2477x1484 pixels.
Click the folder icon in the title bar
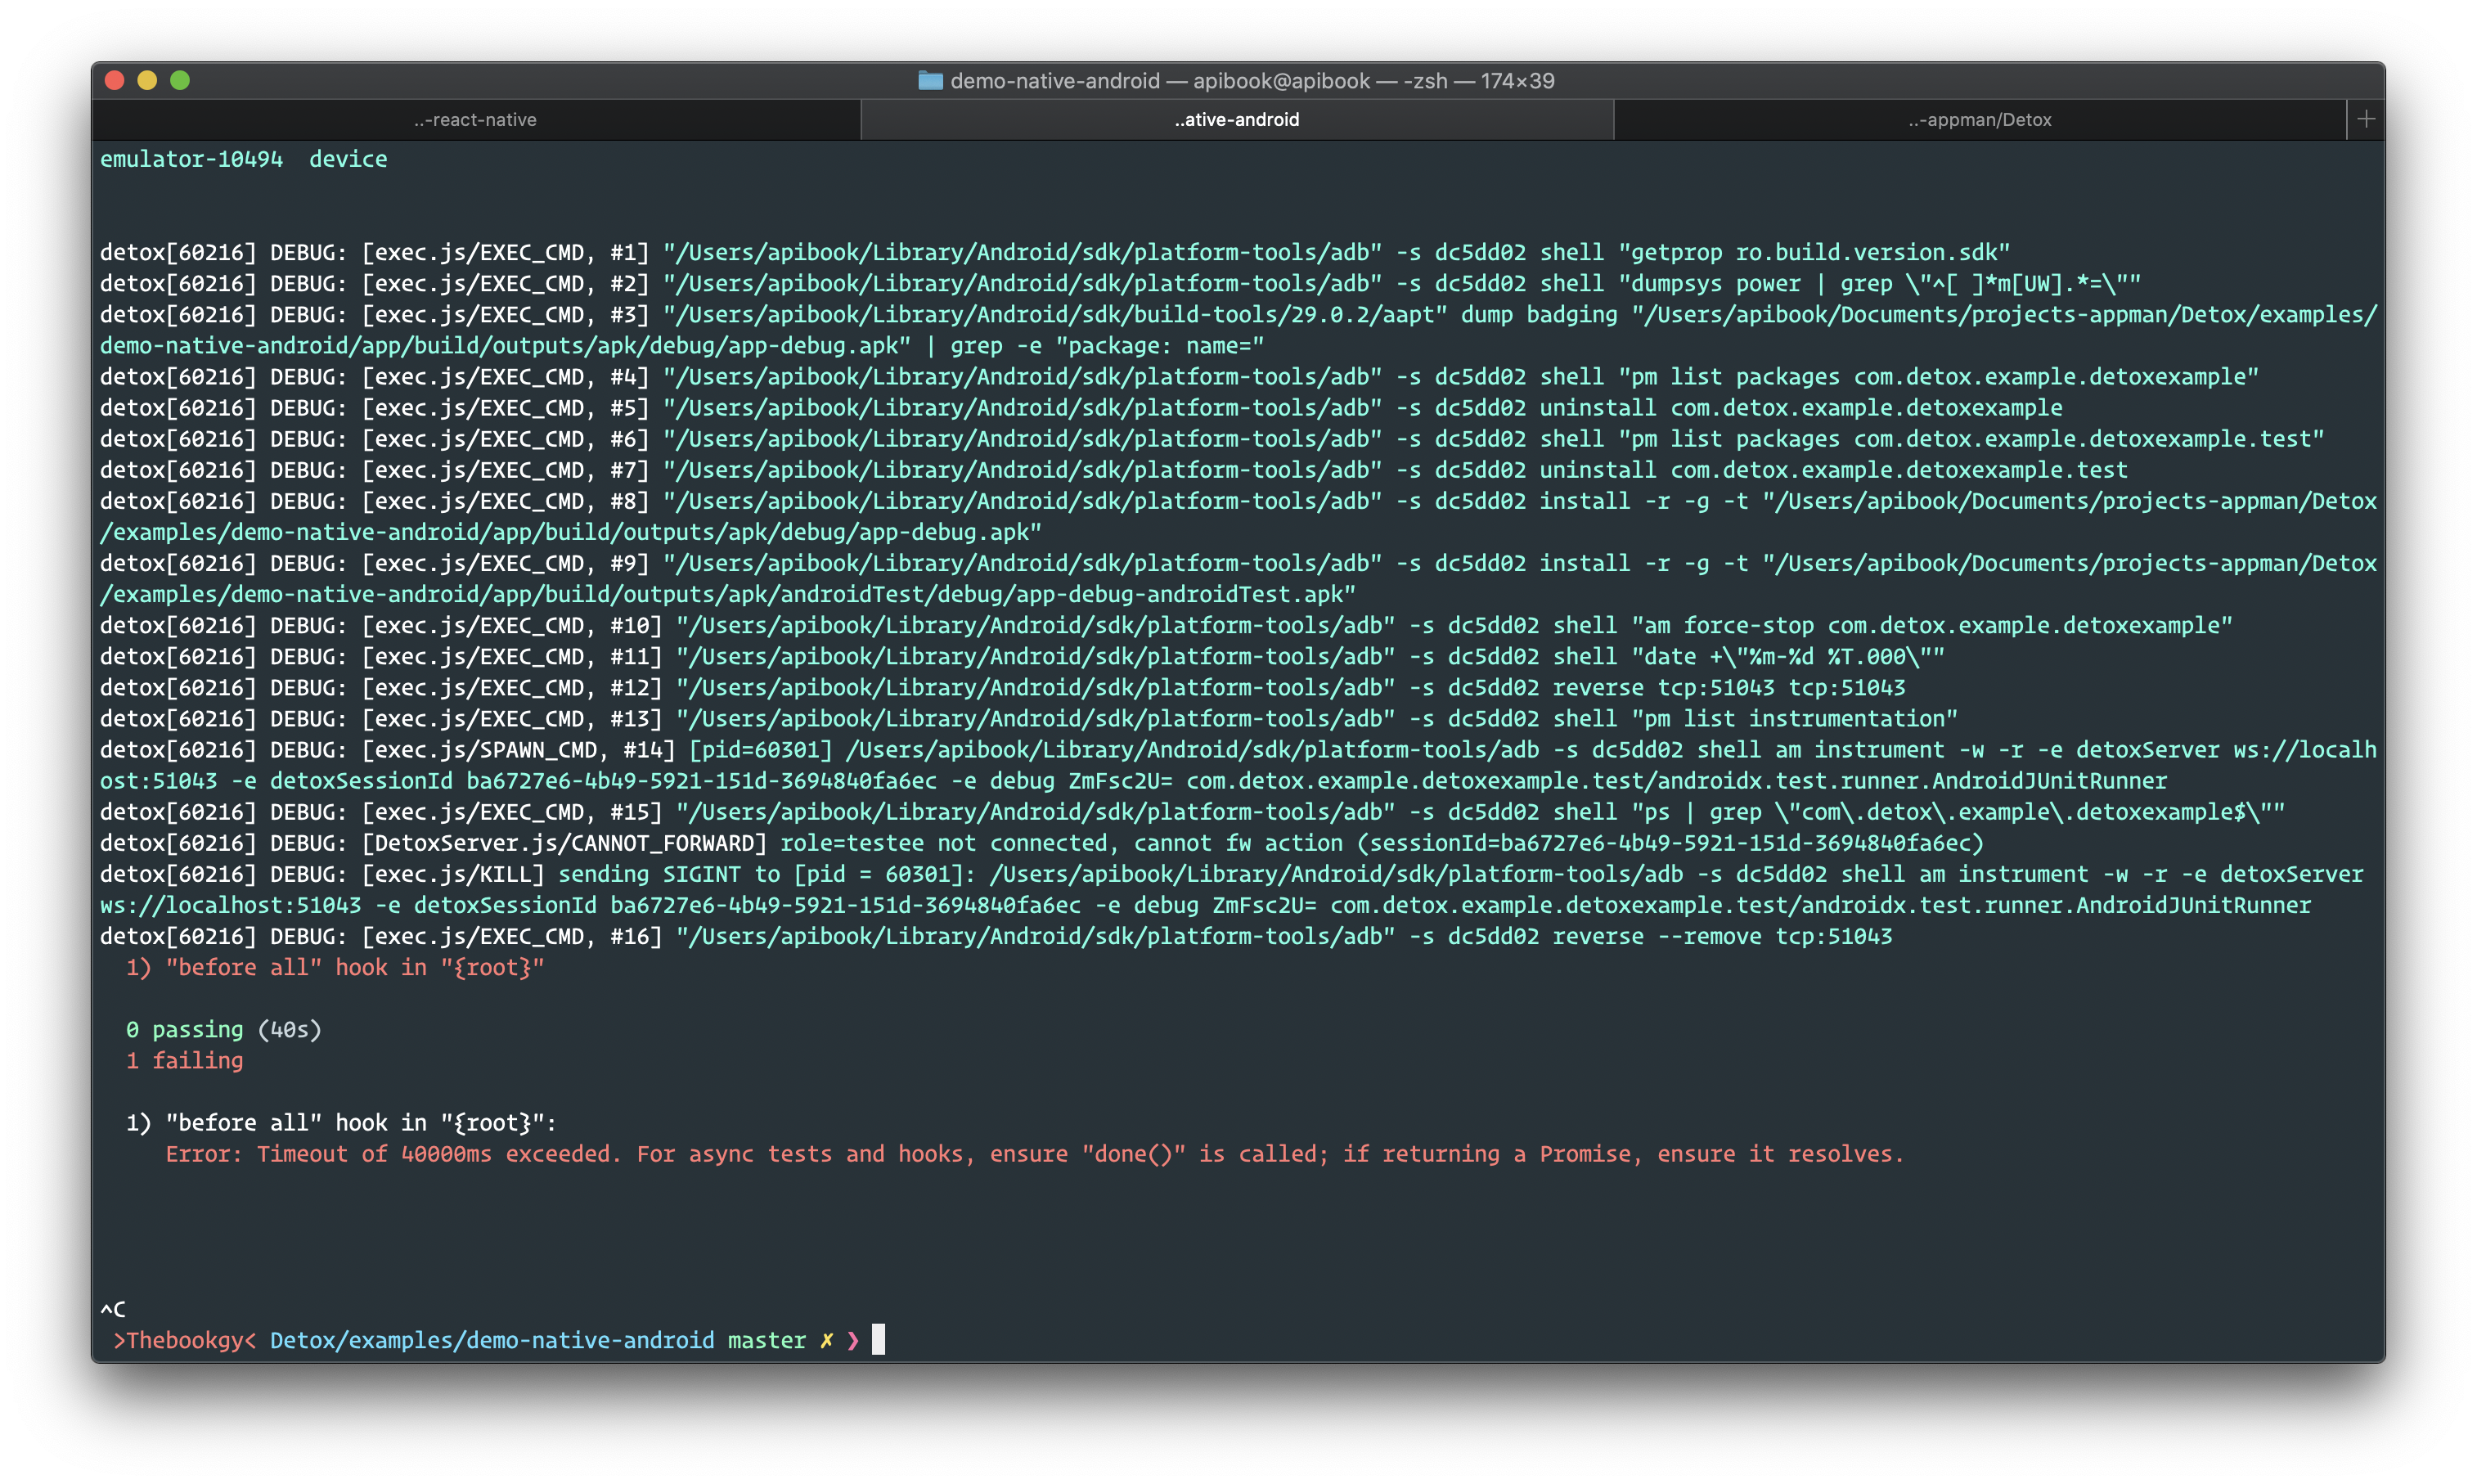point(930,81)
